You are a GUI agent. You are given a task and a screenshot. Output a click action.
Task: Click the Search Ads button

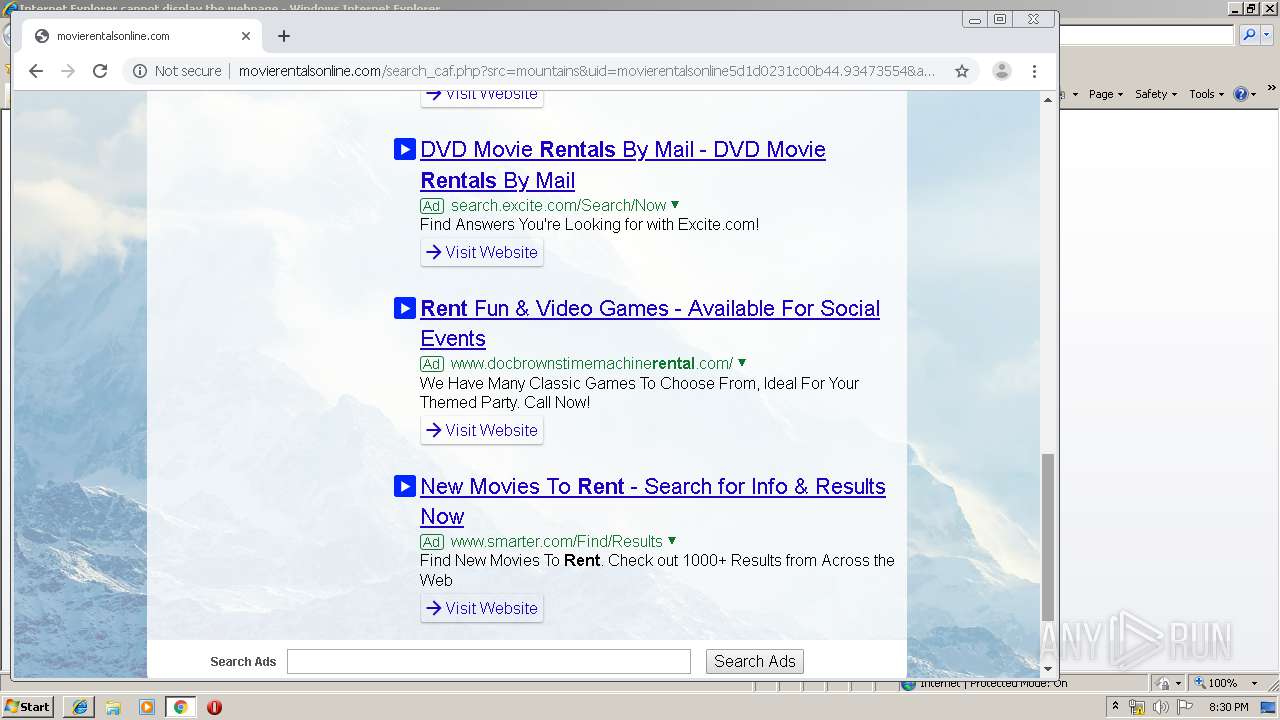[755, 661]
